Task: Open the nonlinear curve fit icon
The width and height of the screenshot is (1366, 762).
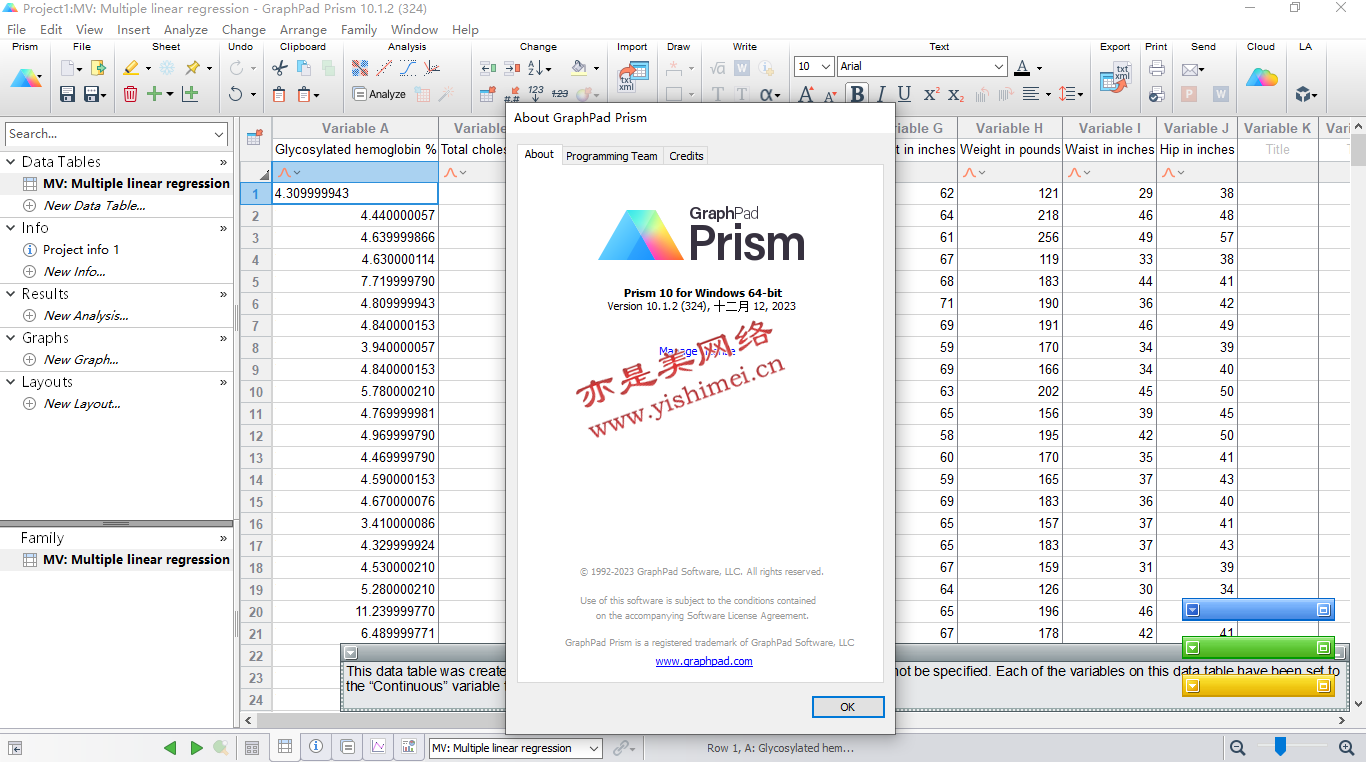Action: [408, 68]
